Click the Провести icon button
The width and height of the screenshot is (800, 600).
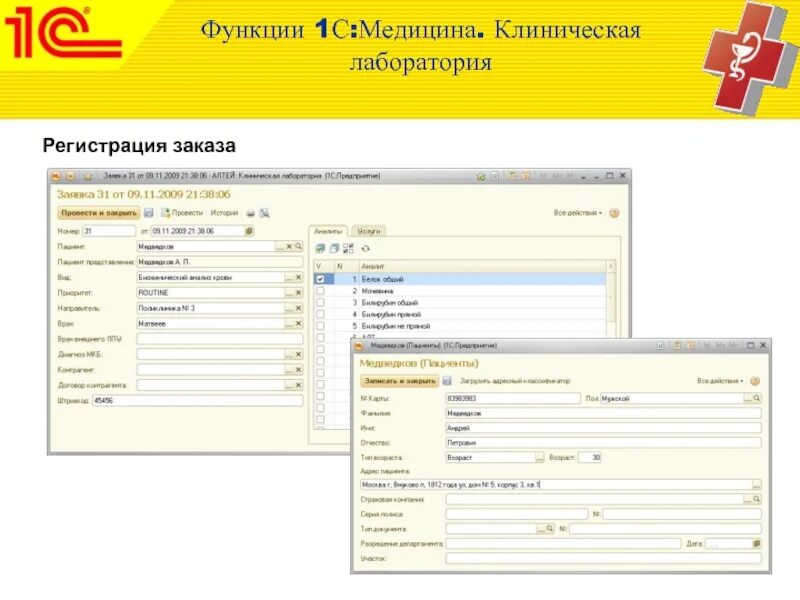click(x=182, y=213)
